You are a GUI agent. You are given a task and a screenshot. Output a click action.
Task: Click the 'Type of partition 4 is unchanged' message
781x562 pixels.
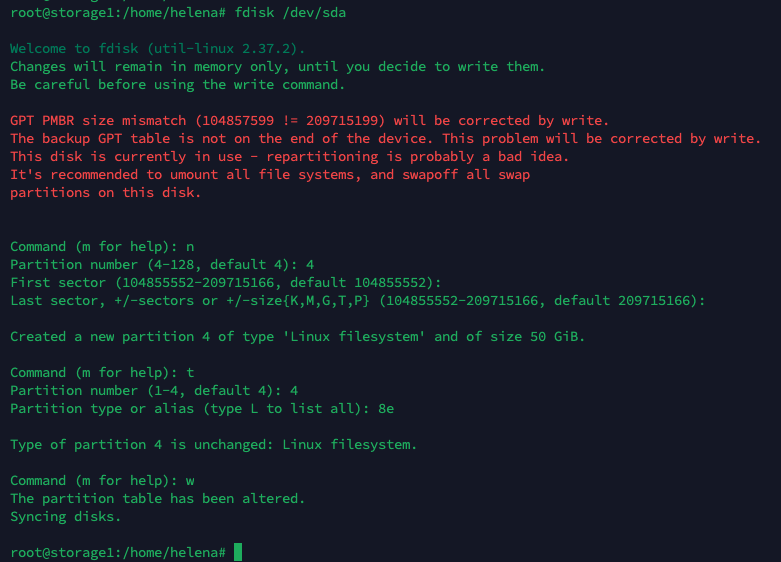[x=213, y=444]
